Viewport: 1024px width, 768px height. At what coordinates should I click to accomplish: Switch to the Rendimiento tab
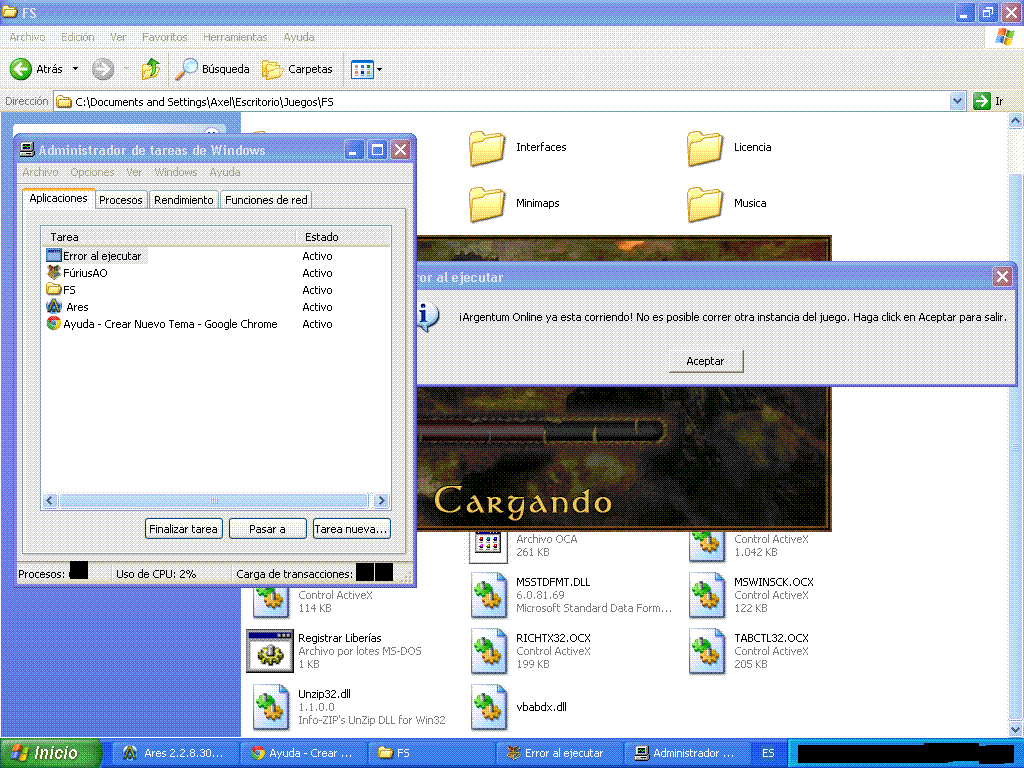pyautogui.click(x=184, y=200)
